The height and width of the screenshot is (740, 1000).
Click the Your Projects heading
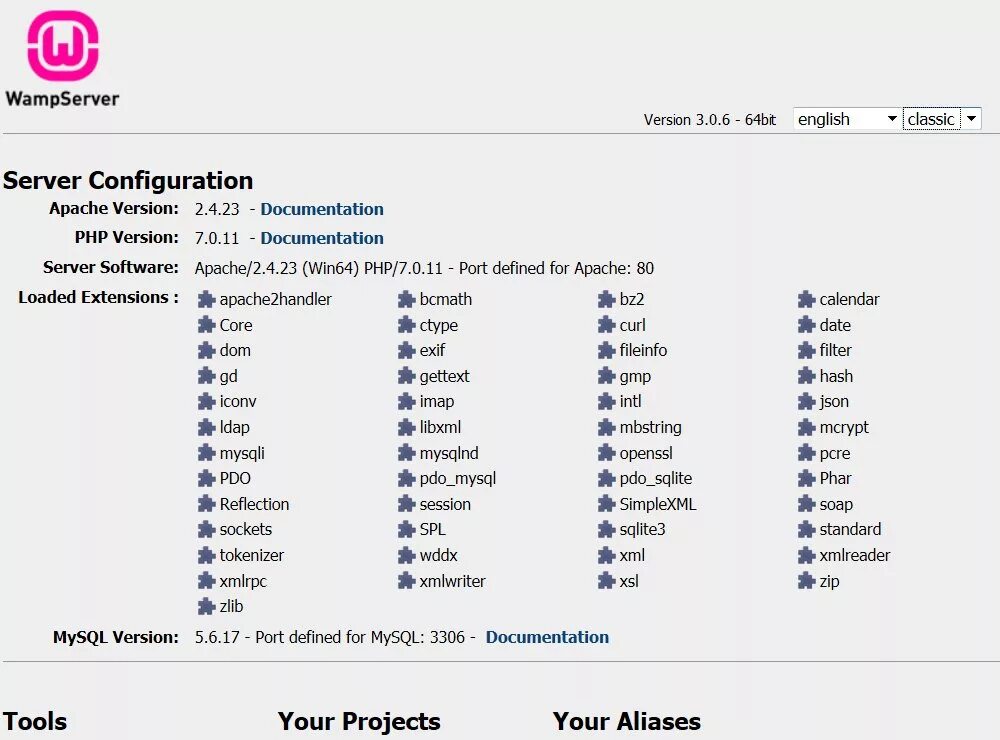point(359,722)
